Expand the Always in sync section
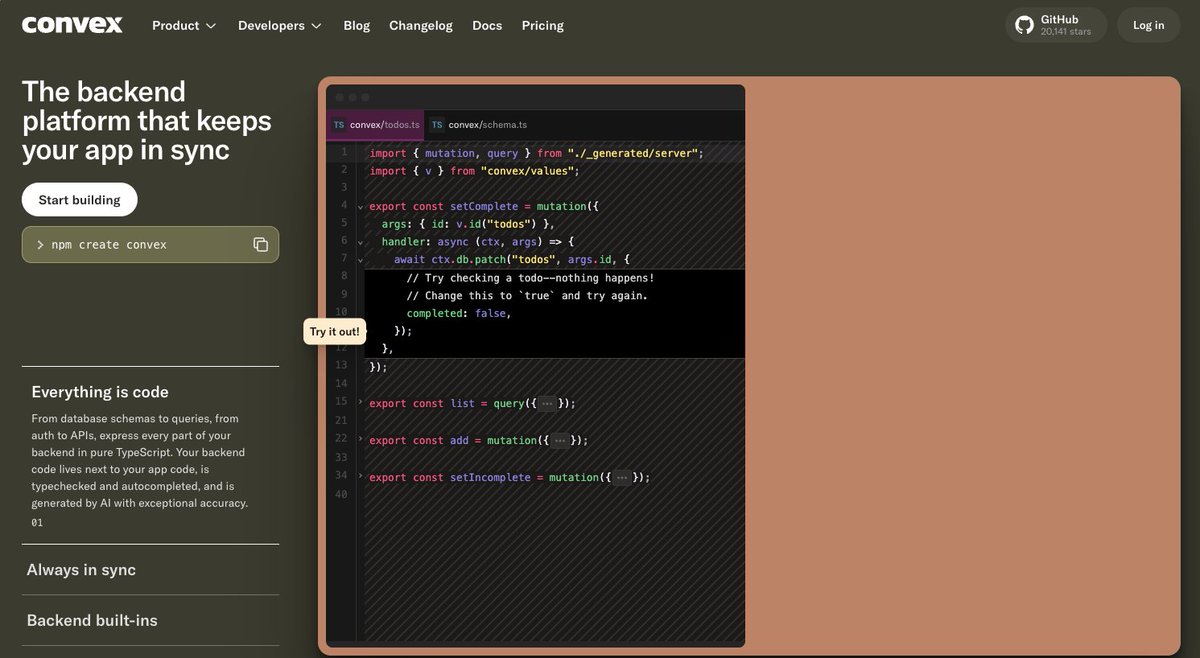The image size is (1200, 658). 150,570
